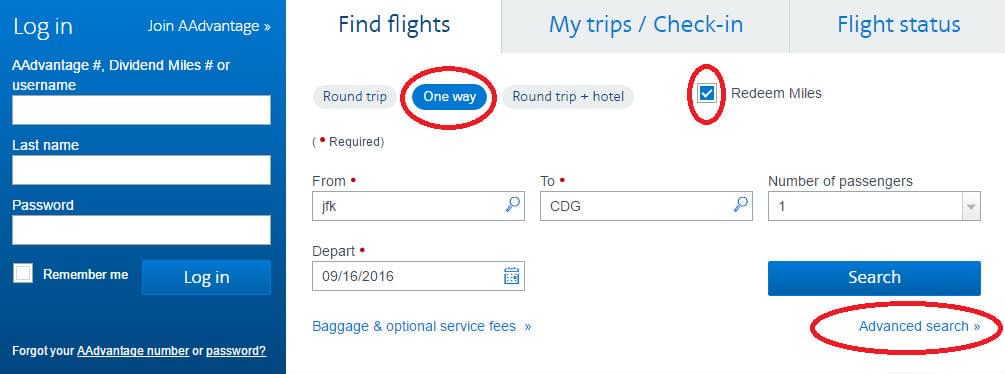Open Baggage & optional service fees link
Image resolution: width=1005 pixels, height=374 pixels.
(422, 327)
